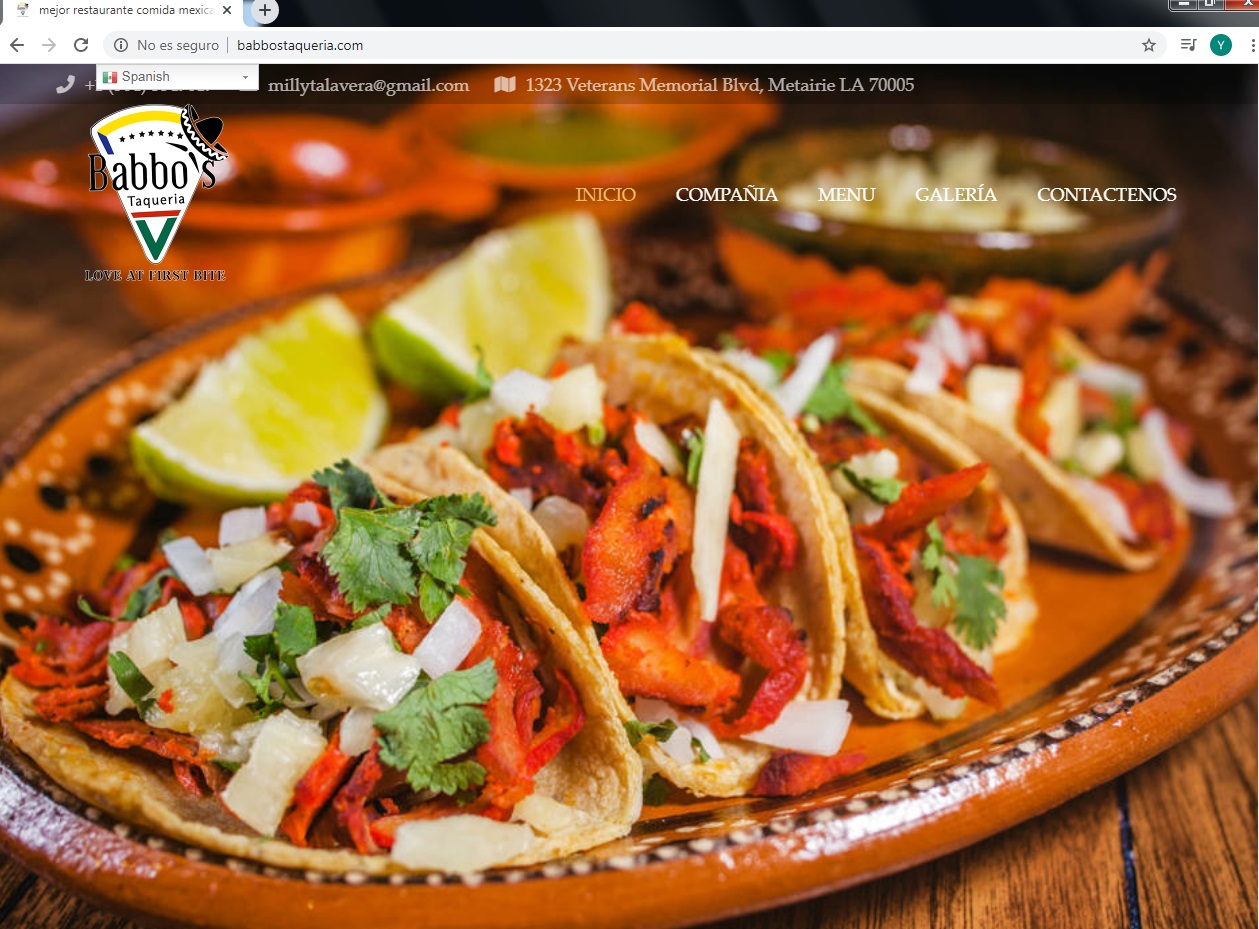This screenshot has height=929, width=1259.
Task: Minimize the Chrome window
Action: (1183, 4)
